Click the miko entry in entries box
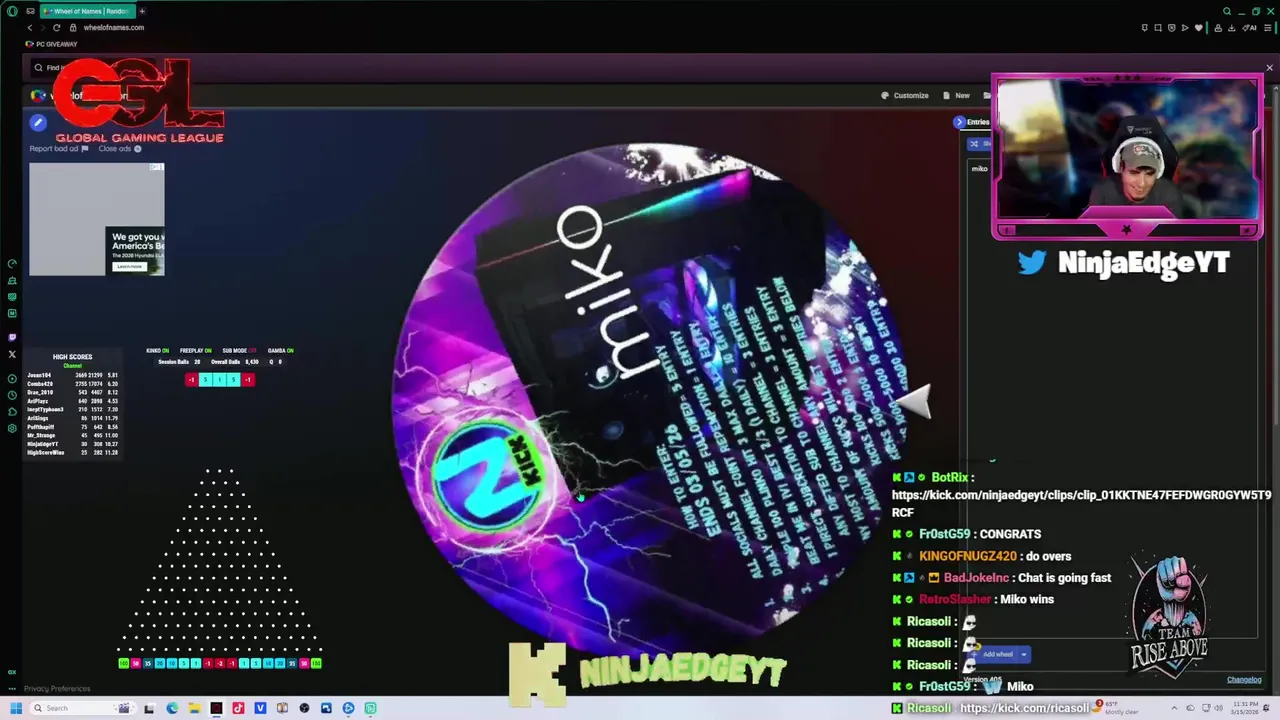 click(980, 169)
